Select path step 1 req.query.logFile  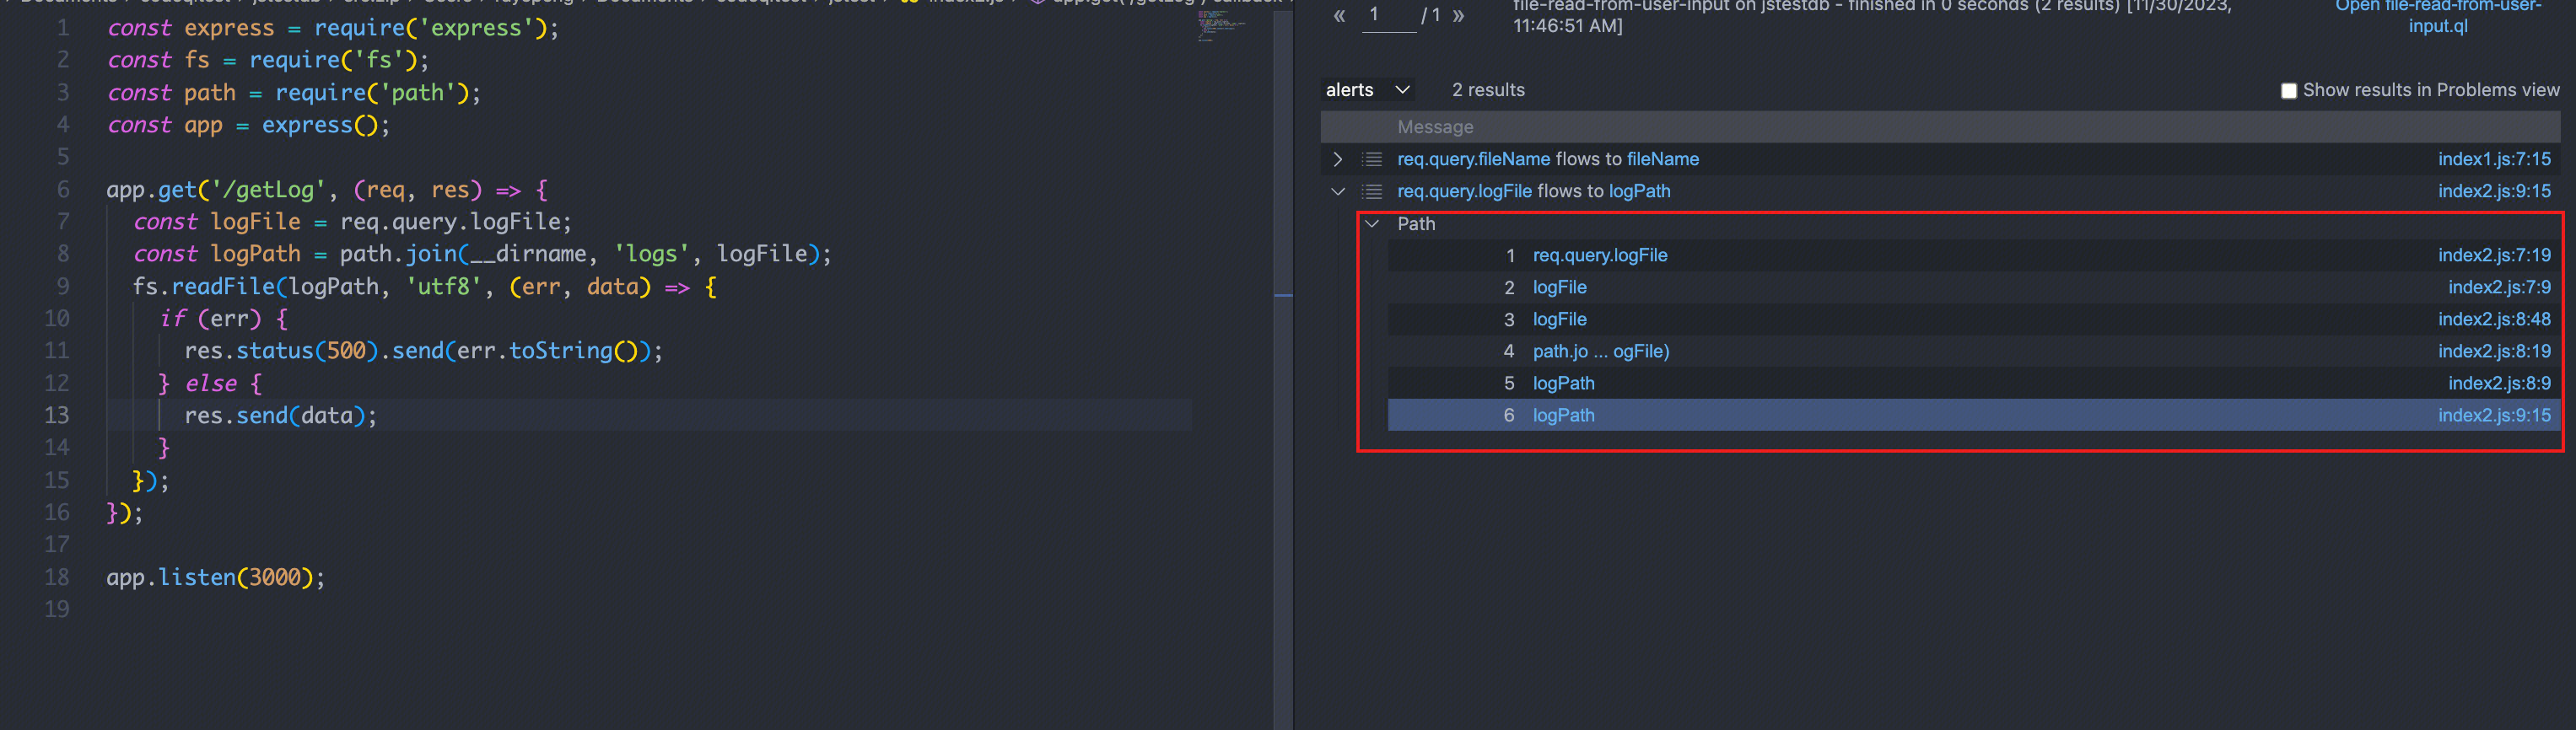pyautogui.click(x=1599, y=255)
